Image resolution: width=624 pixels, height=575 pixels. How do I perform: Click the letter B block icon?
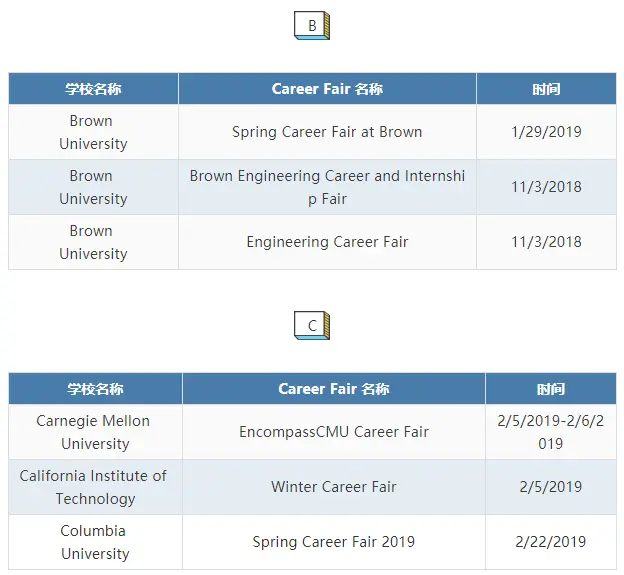312,25
